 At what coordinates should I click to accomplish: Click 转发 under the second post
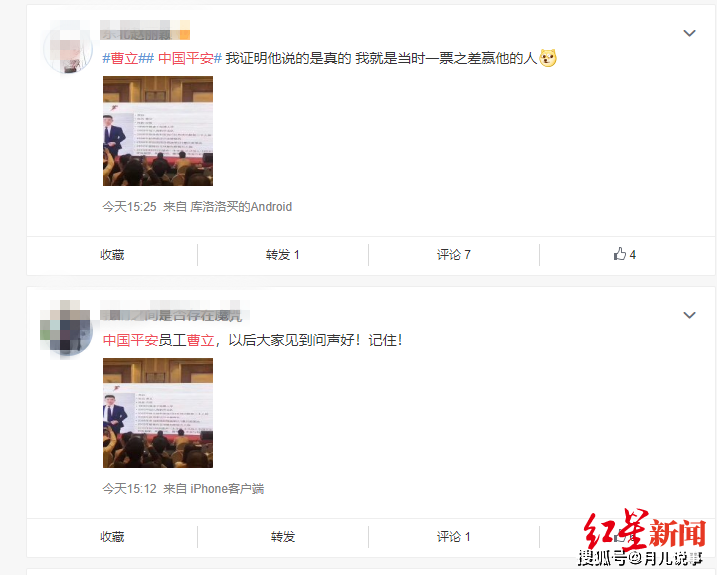point(283,537)
